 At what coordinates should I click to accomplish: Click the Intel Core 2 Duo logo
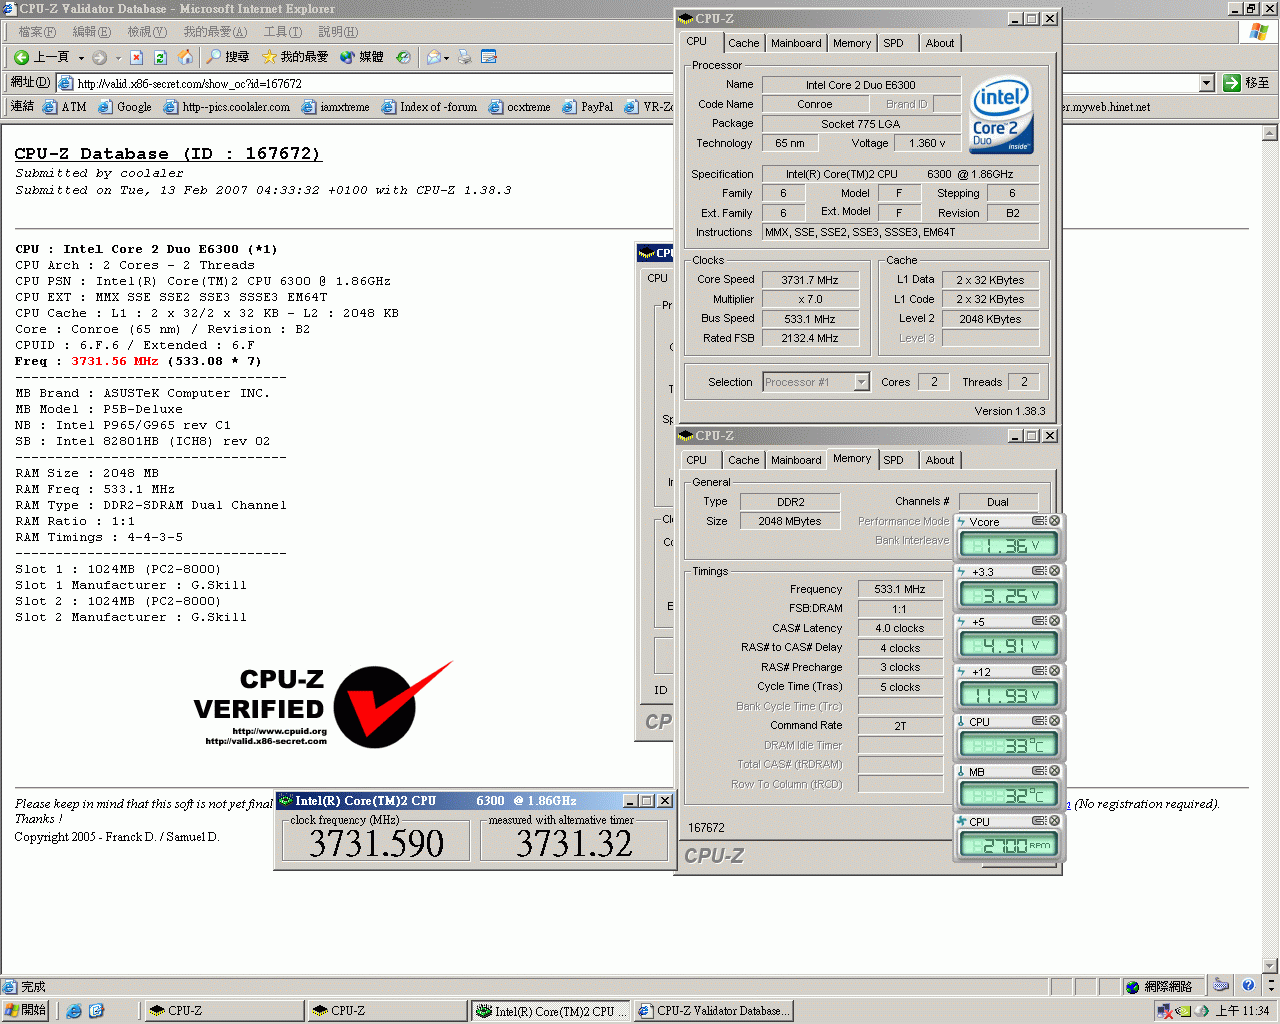coord(1001,116)
